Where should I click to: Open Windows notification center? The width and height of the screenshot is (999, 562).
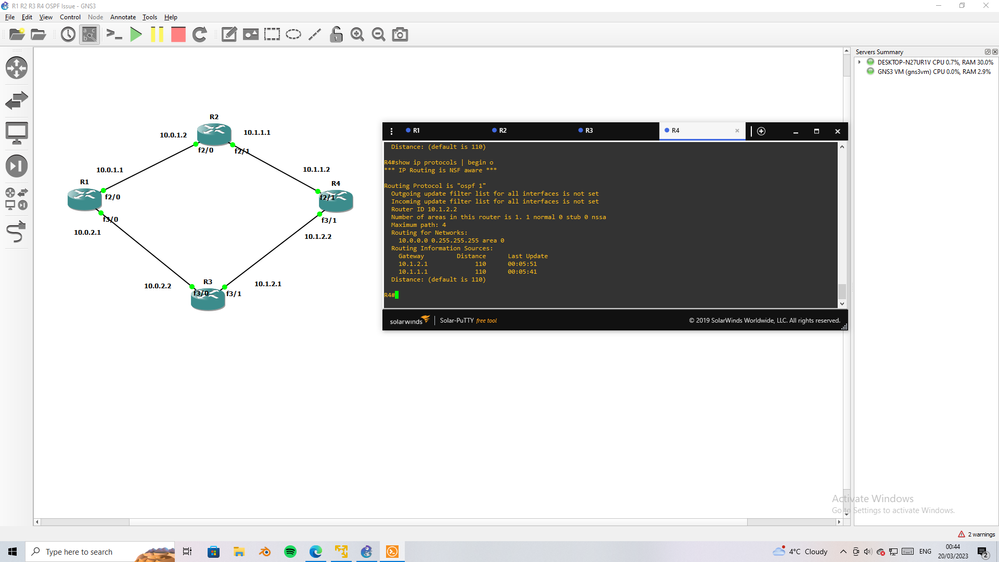[984, 552]
